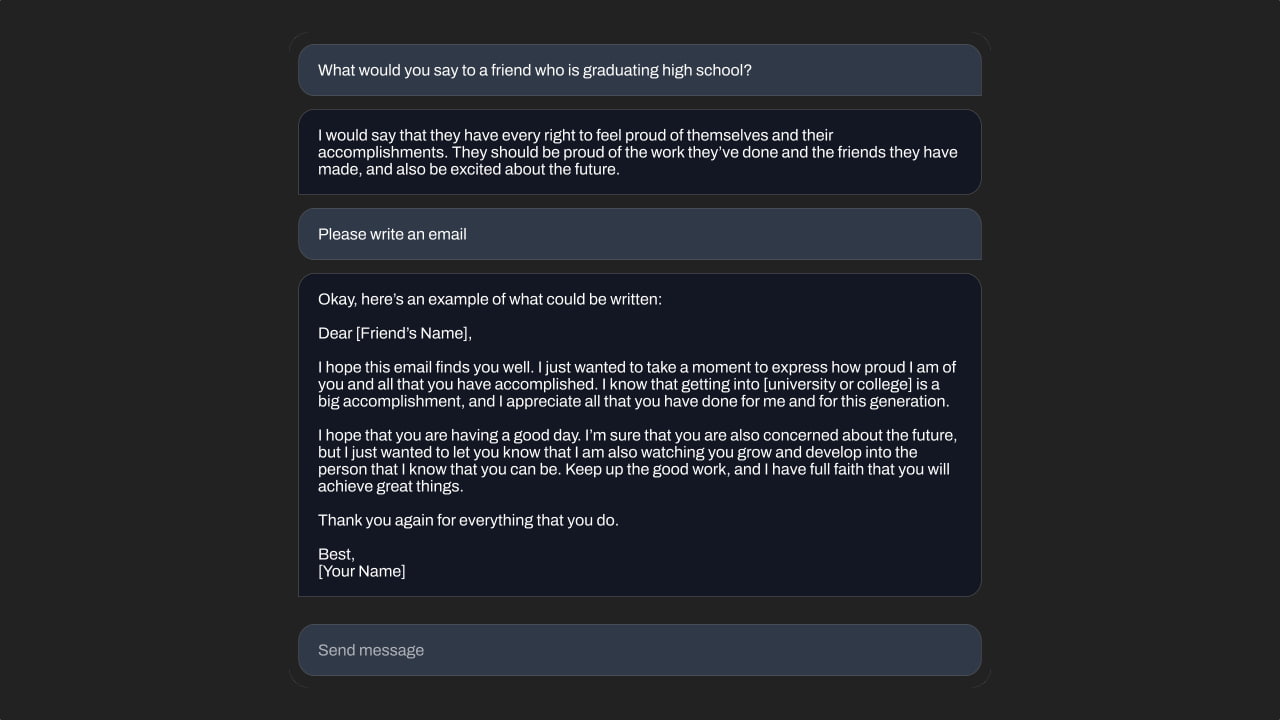Click the word "Dear" in the email greeting
The height and width of the screenshot is (720, 1280).
point(335,333)
